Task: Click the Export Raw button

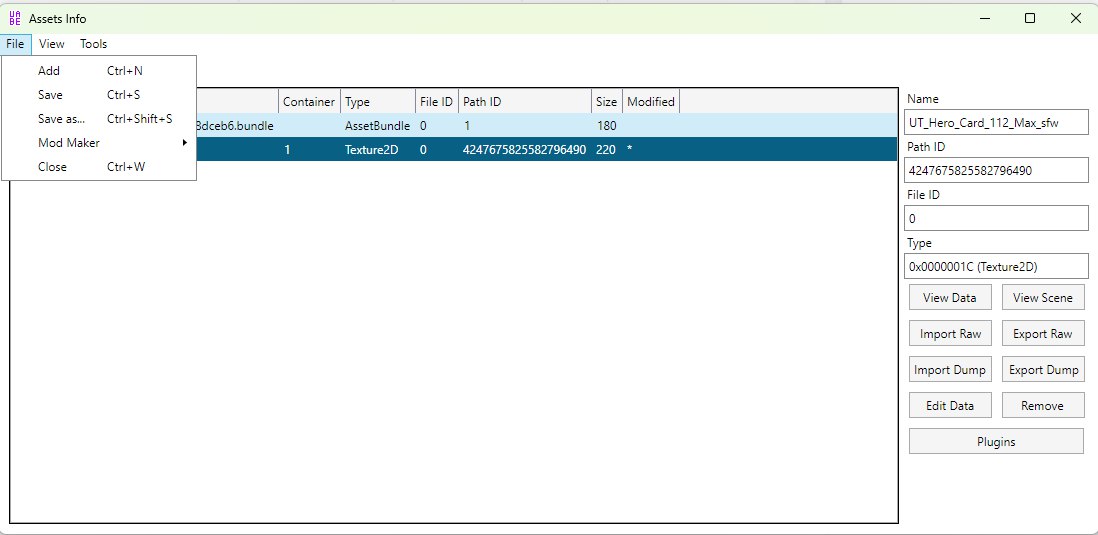Action: coord(1041,334)
